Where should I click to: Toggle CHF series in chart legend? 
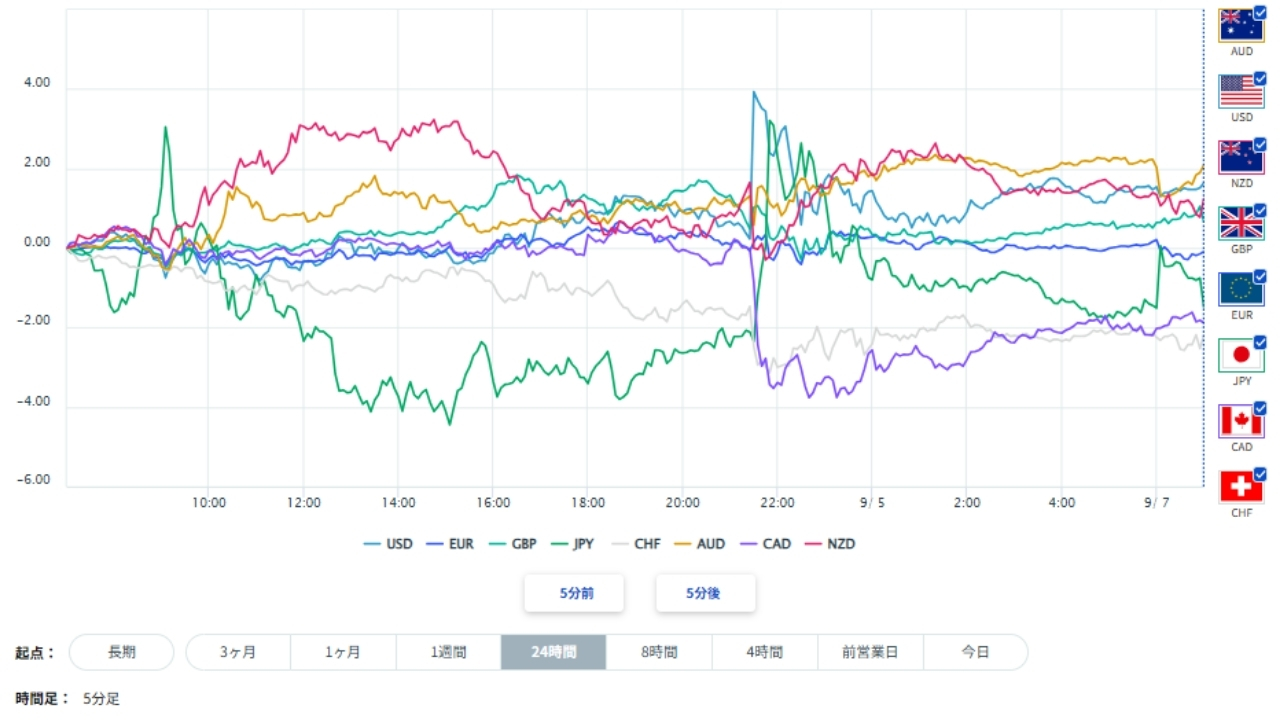click(x=635, y=544)
